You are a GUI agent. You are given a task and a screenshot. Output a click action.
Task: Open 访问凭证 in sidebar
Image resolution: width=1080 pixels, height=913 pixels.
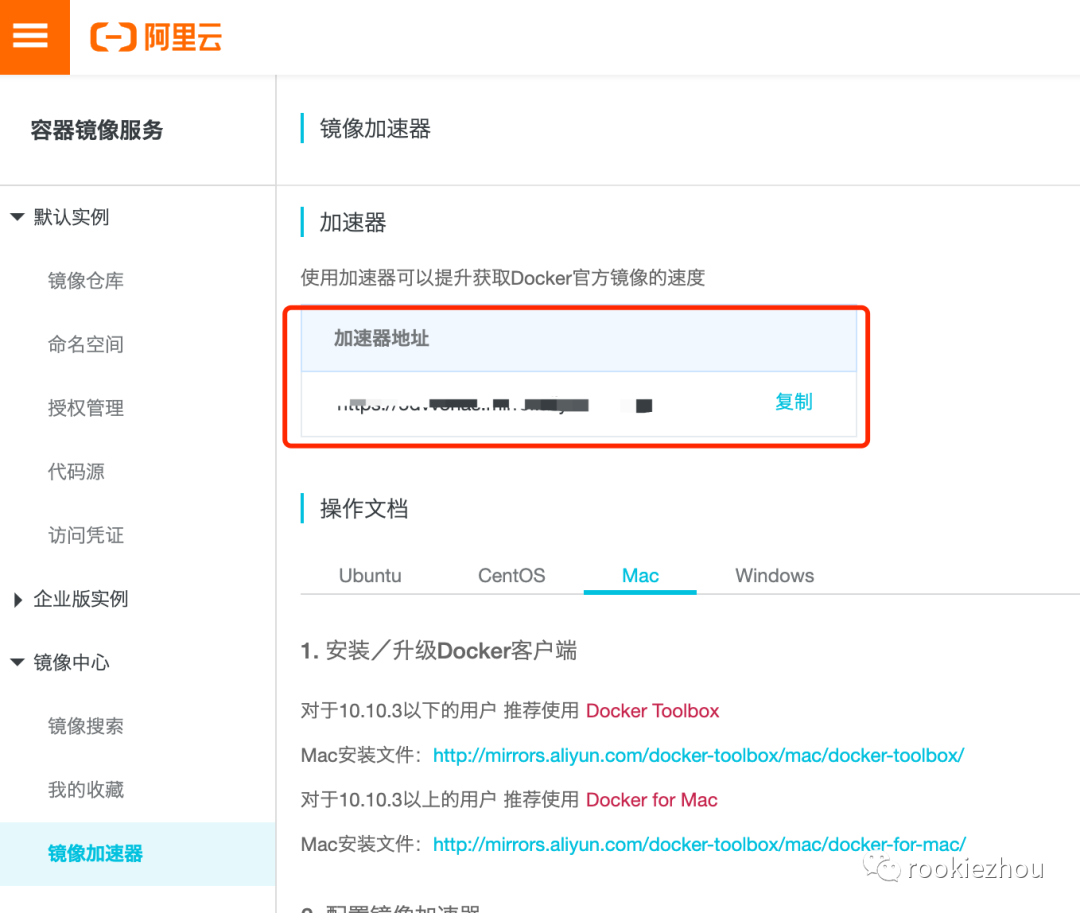(86, 535)
